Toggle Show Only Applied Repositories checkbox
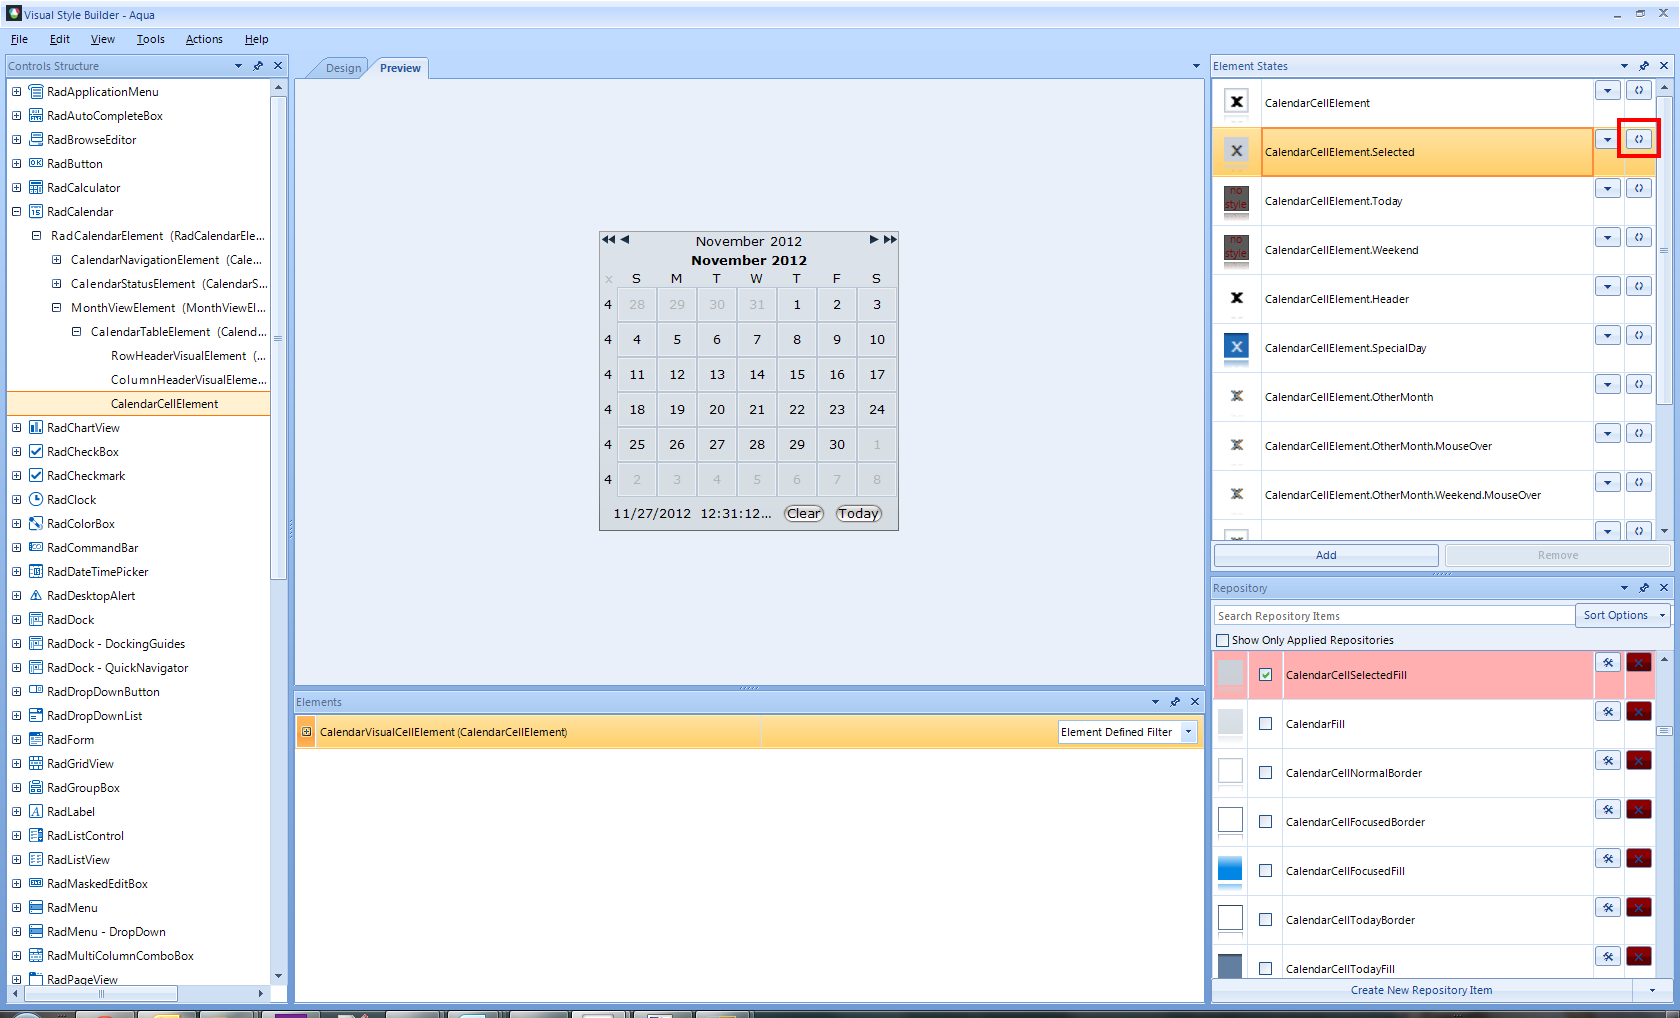 (1222, 640)
